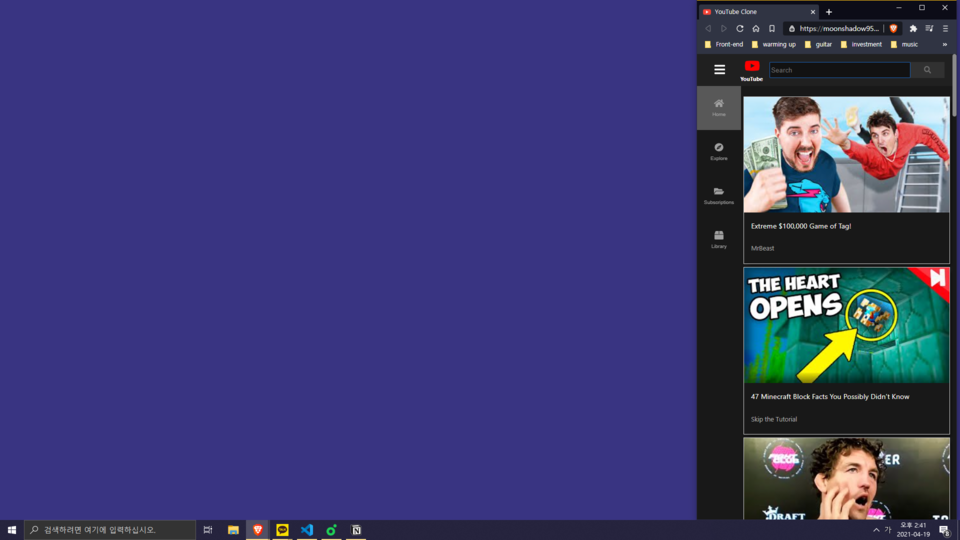Screen dimensions: 960x540
Task: Select the YouTube Clone browser tab
Action: pos(758,12)
